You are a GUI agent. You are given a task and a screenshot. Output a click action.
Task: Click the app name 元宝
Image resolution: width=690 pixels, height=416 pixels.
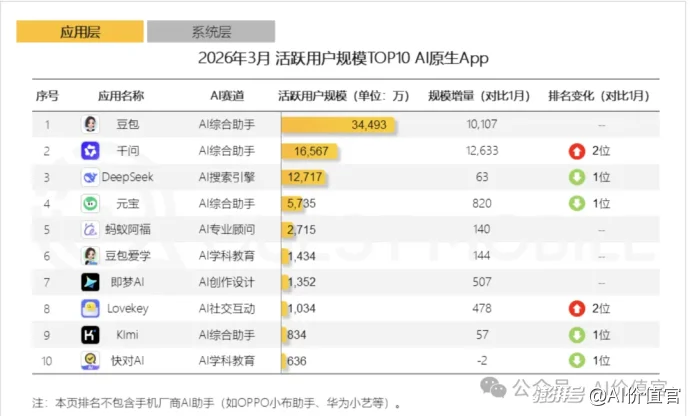coord(128,203)
